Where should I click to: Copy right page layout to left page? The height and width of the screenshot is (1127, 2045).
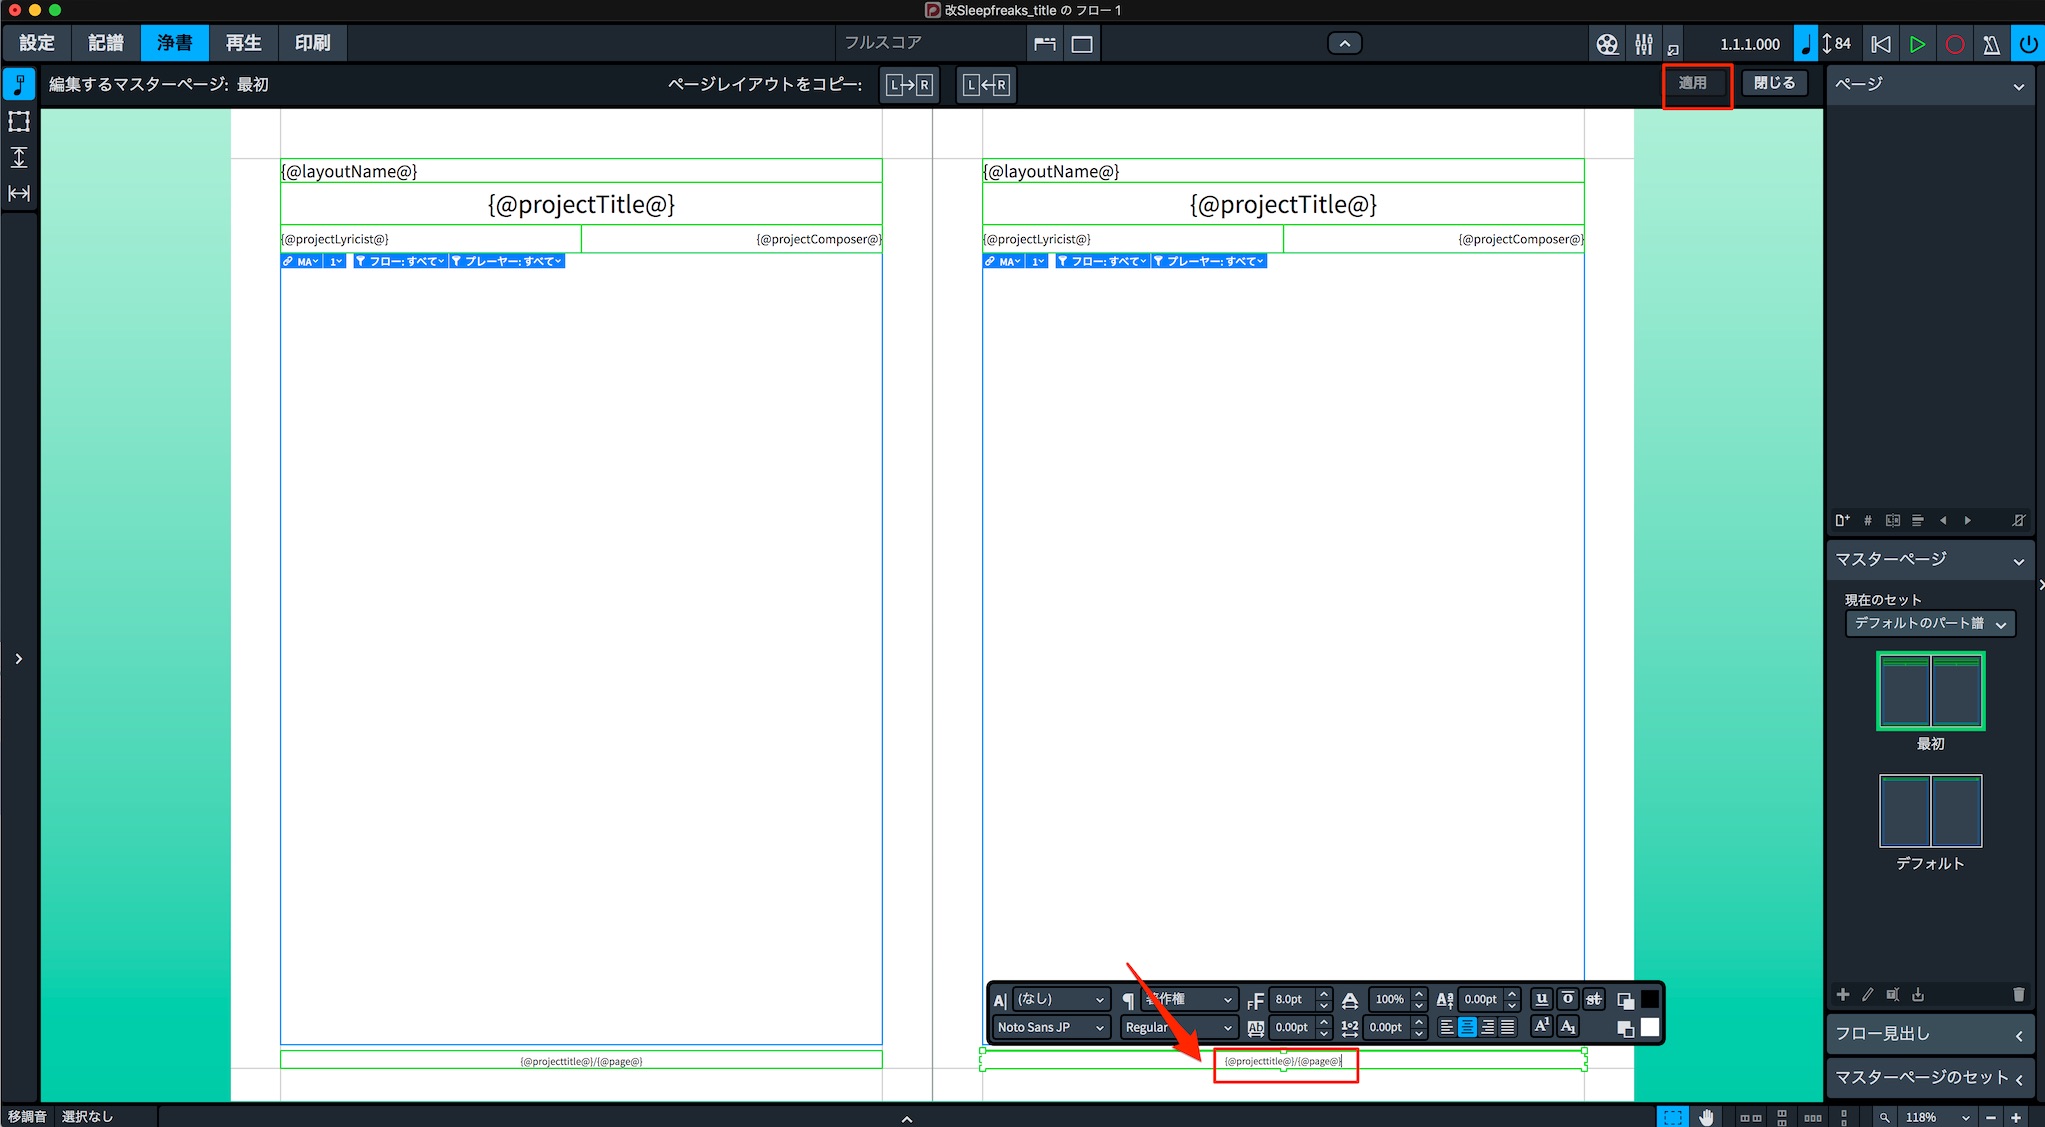pyautogui.click(x=986, y=85)
